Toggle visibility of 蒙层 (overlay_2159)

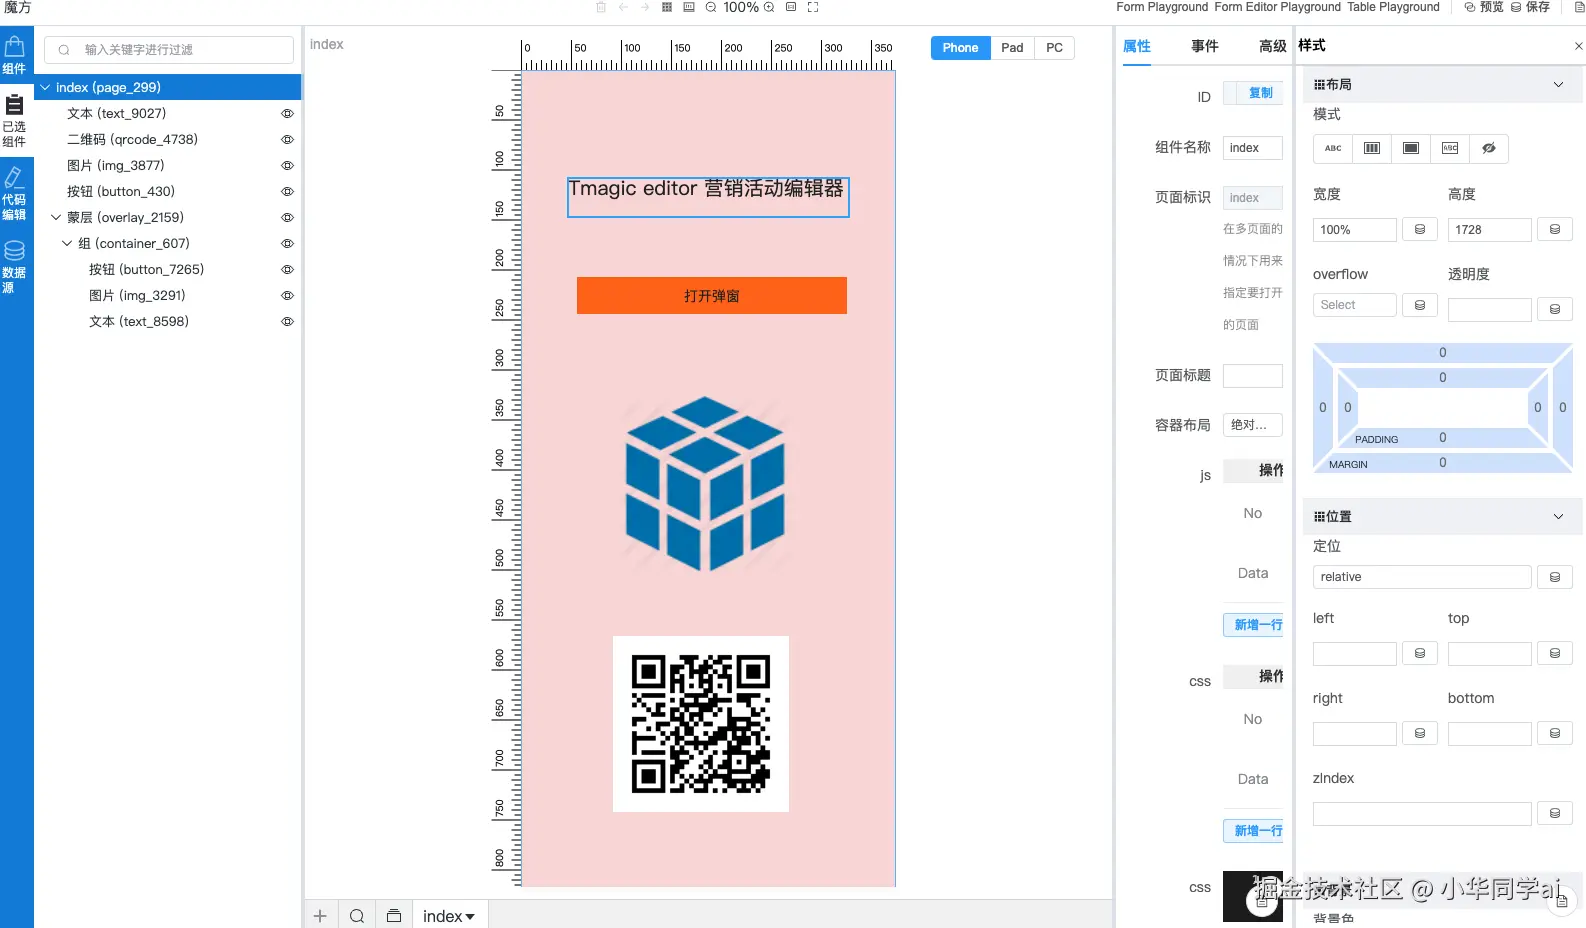pyautogui.click(x=287, y=218)
